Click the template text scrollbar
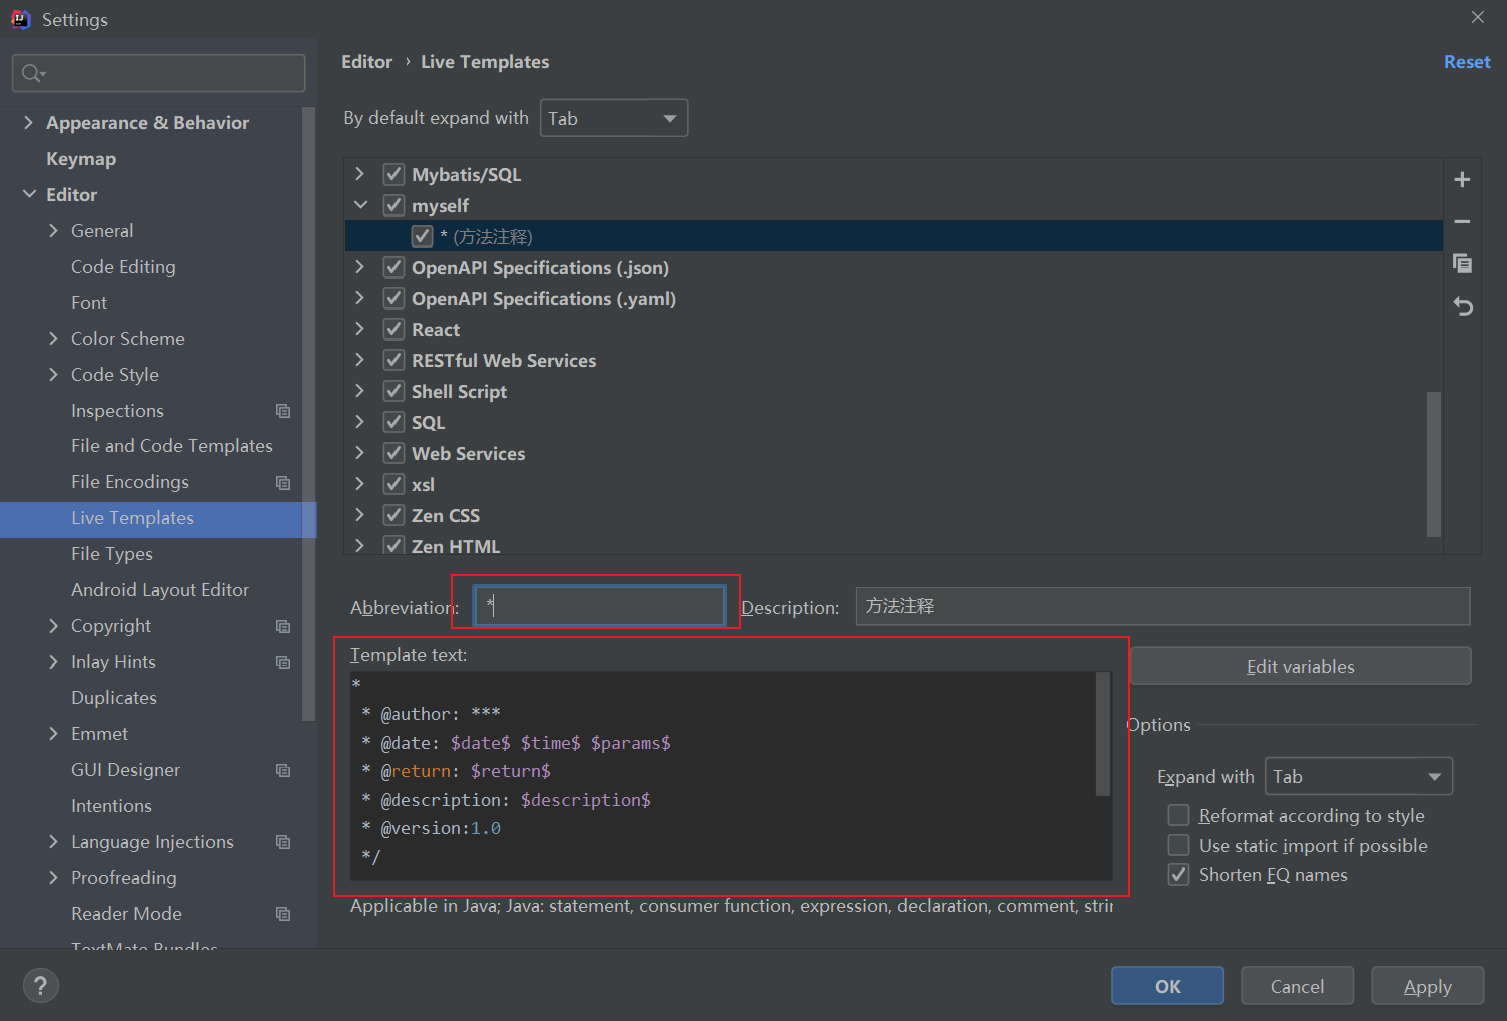 [1103, 734]
